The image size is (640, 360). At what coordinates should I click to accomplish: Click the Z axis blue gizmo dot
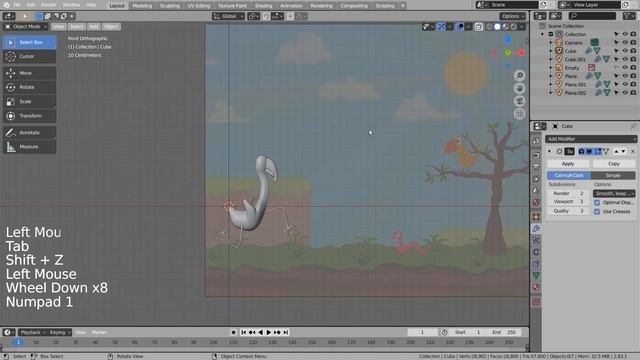coord(508,39)
